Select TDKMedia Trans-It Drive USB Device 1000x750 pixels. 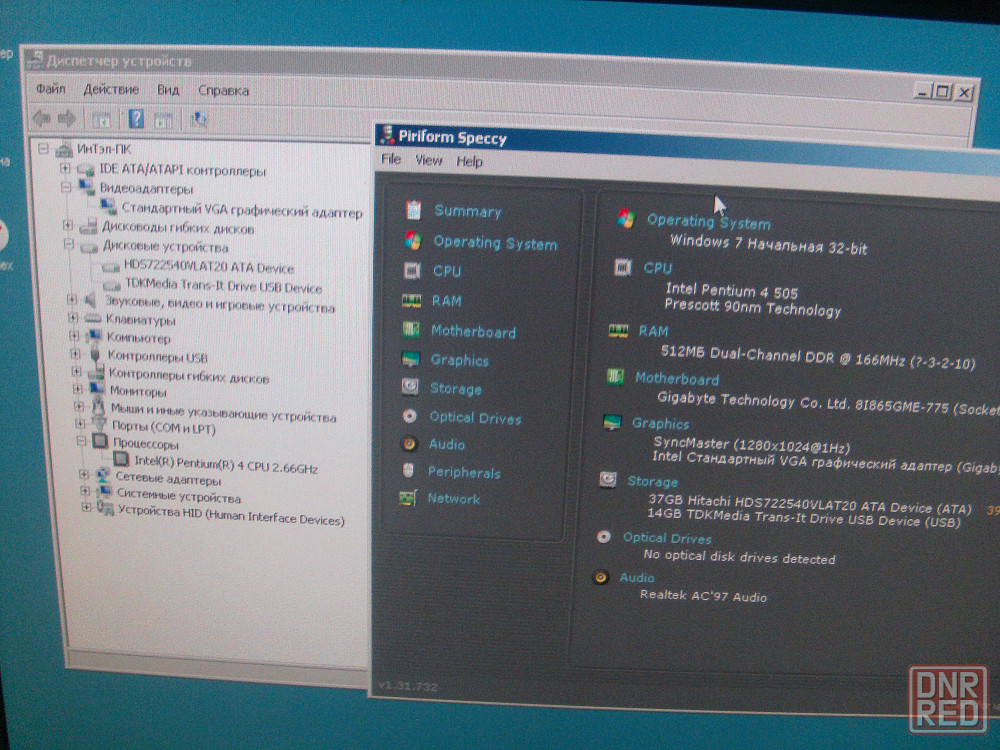tap(223, 285)
